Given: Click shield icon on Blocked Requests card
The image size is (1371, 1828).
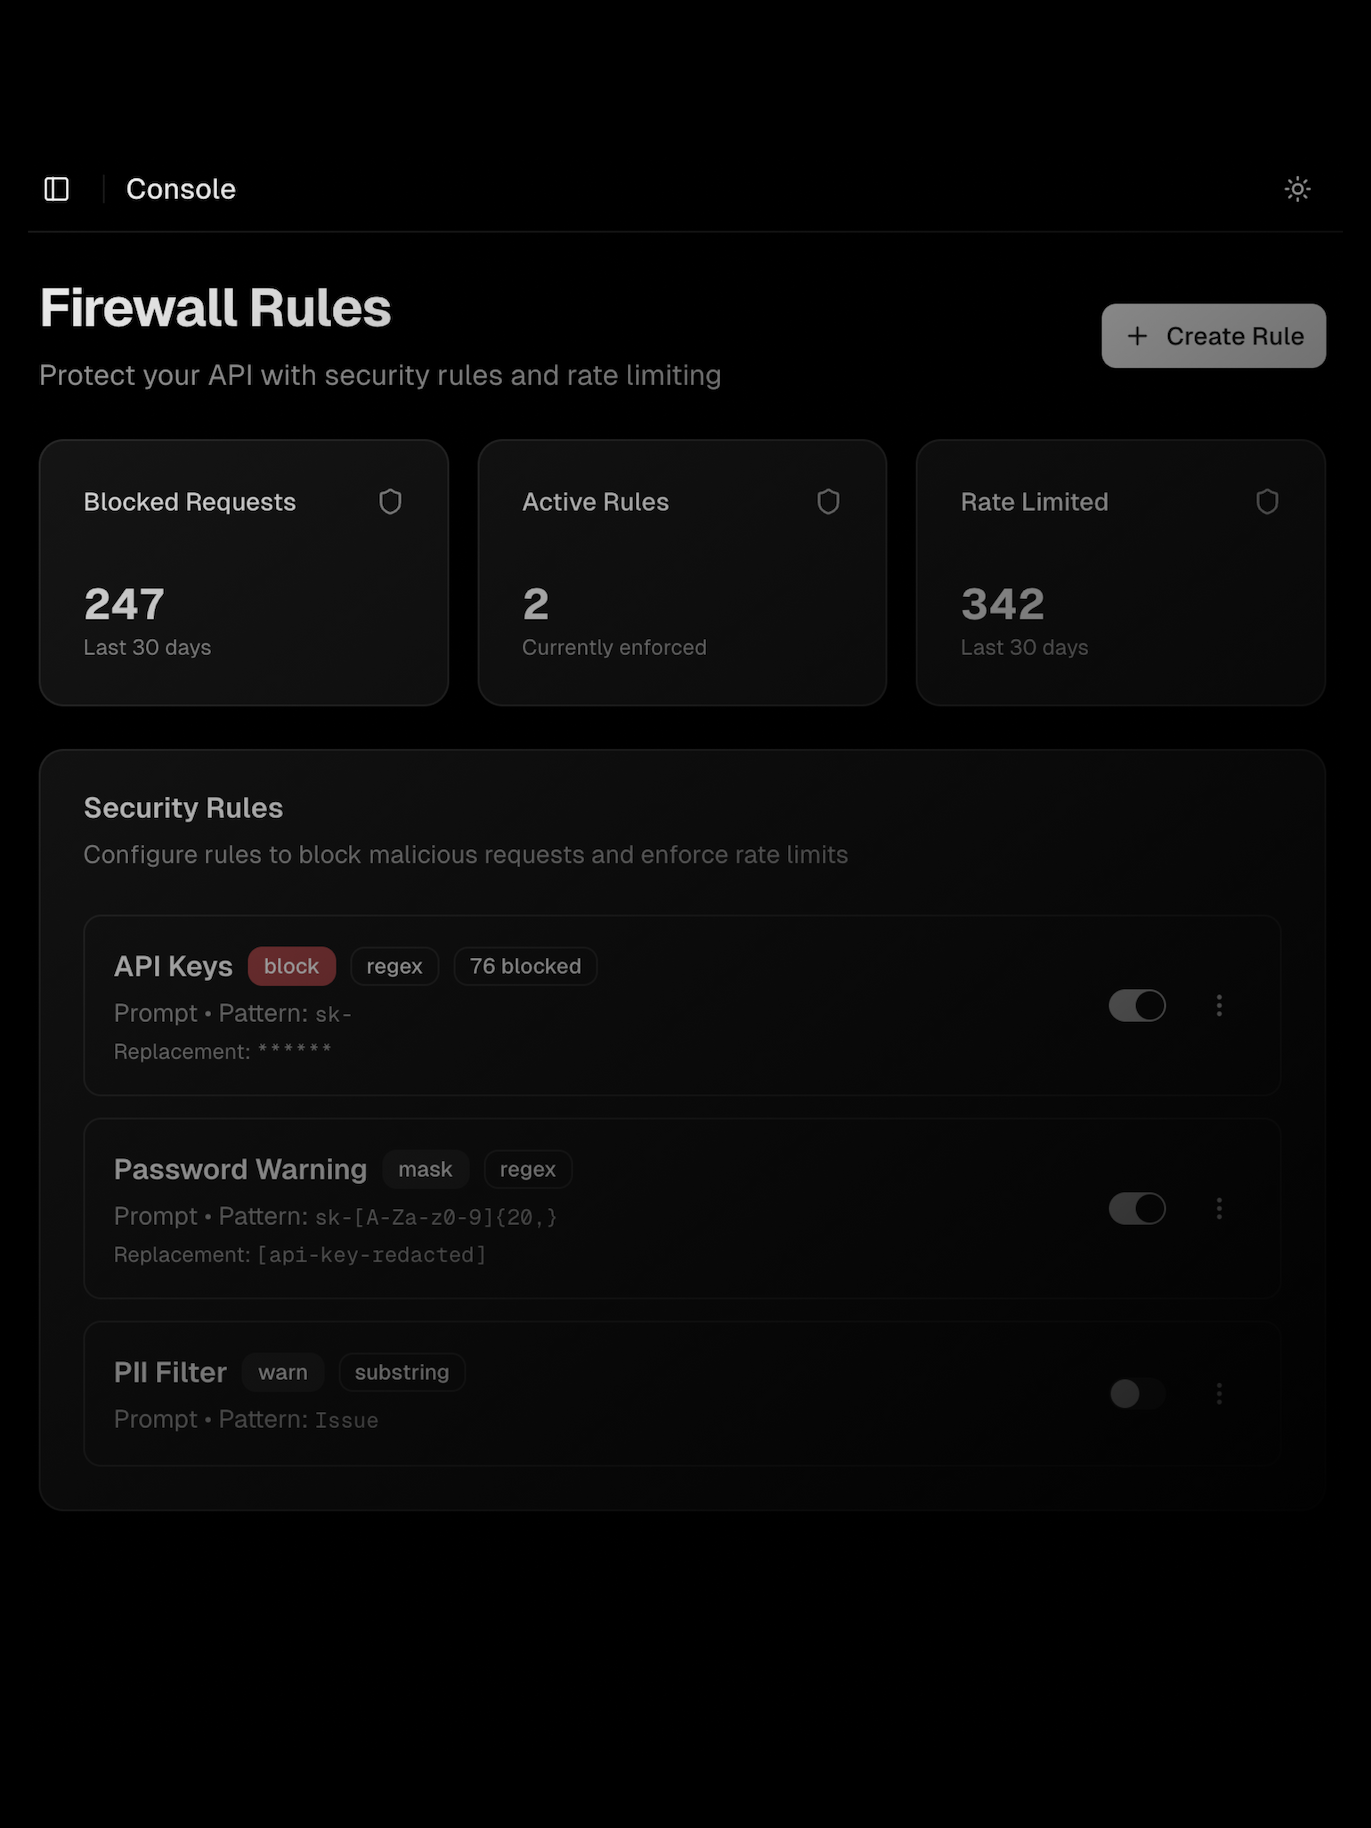Looking at the screenshot, I should 390,501.
